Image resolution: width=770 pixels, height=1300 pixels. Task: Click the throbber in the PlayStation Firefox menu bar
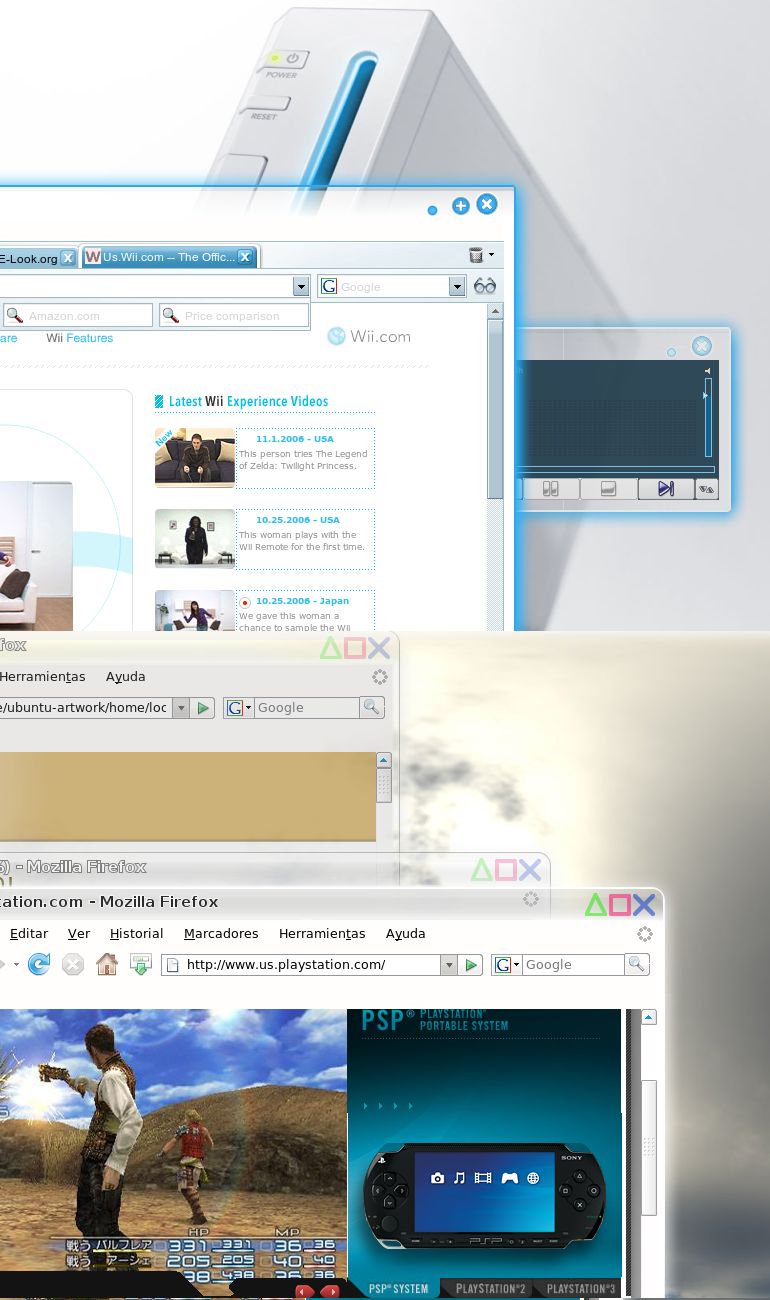[645, 934]
